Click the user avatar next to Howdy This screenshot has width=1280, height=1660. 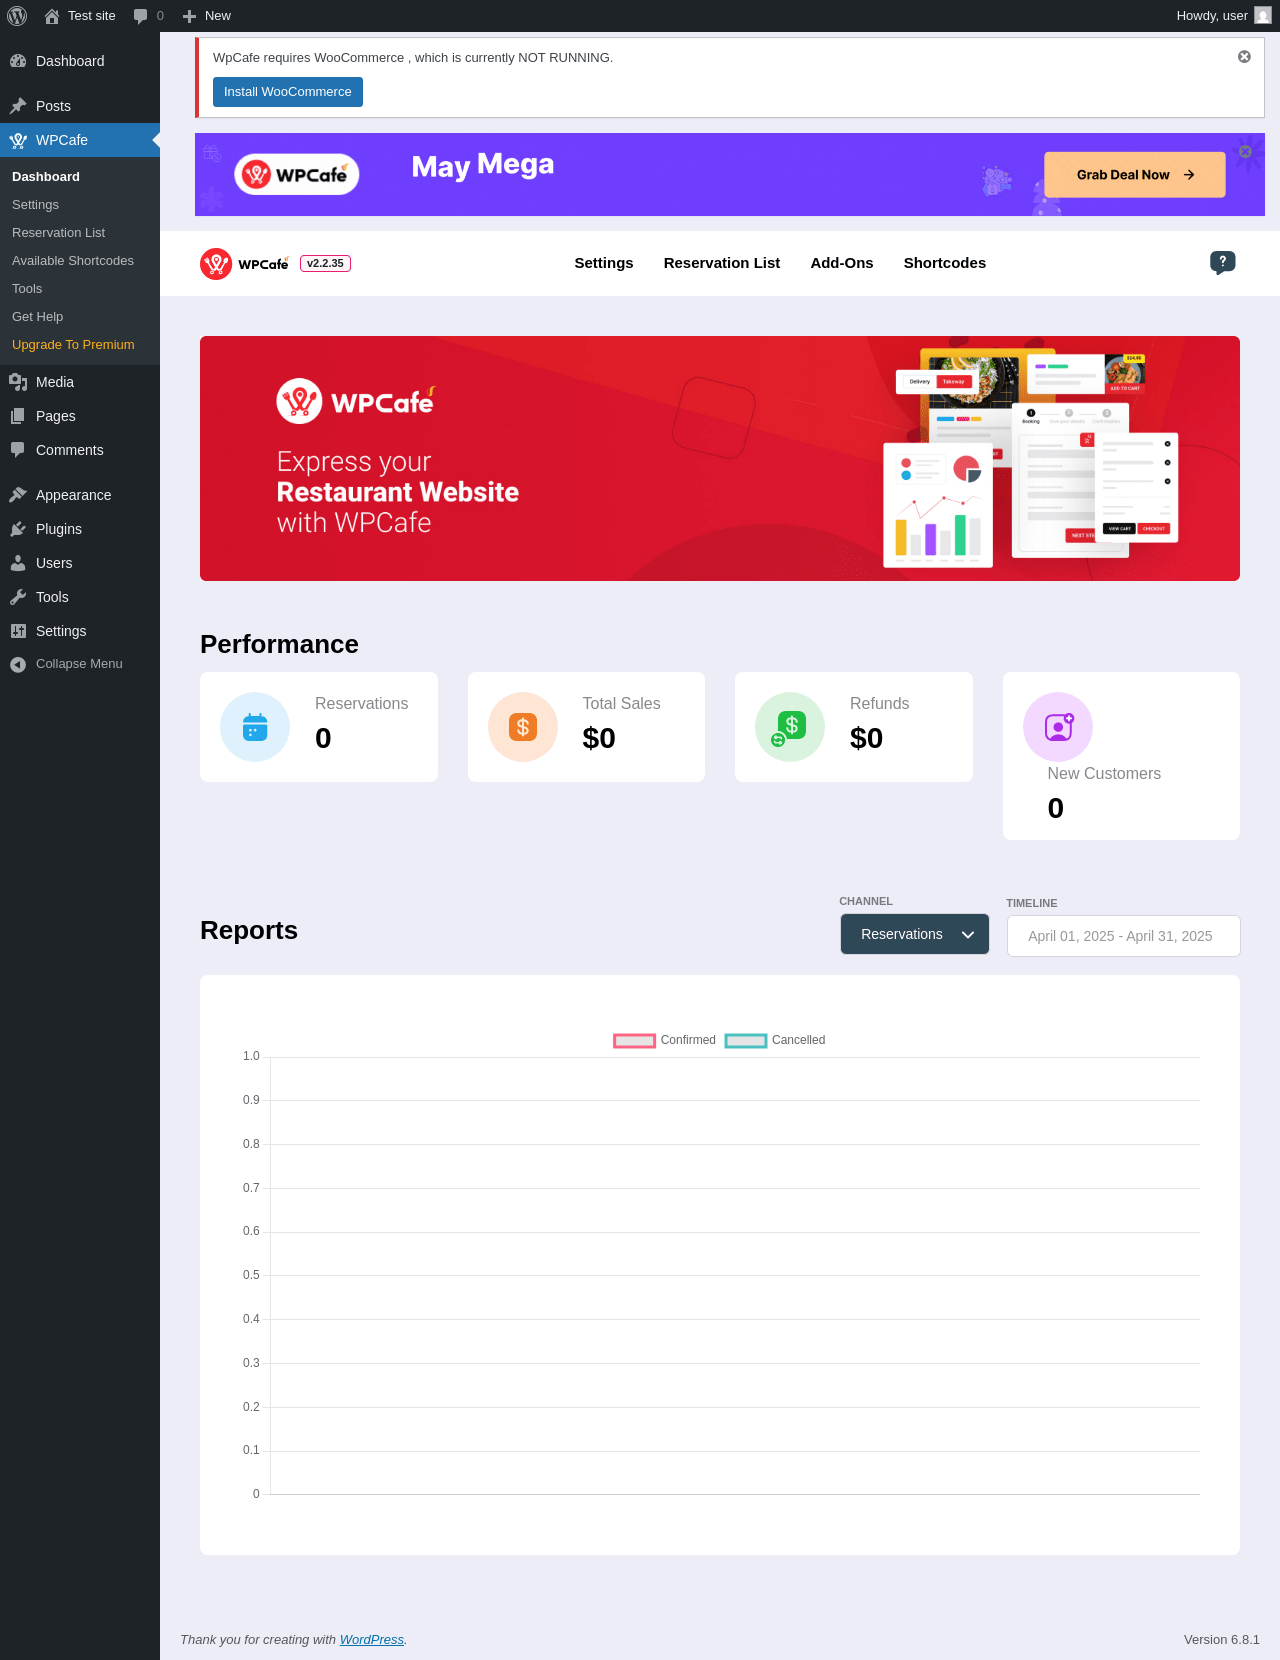(x=1263, y=16)
